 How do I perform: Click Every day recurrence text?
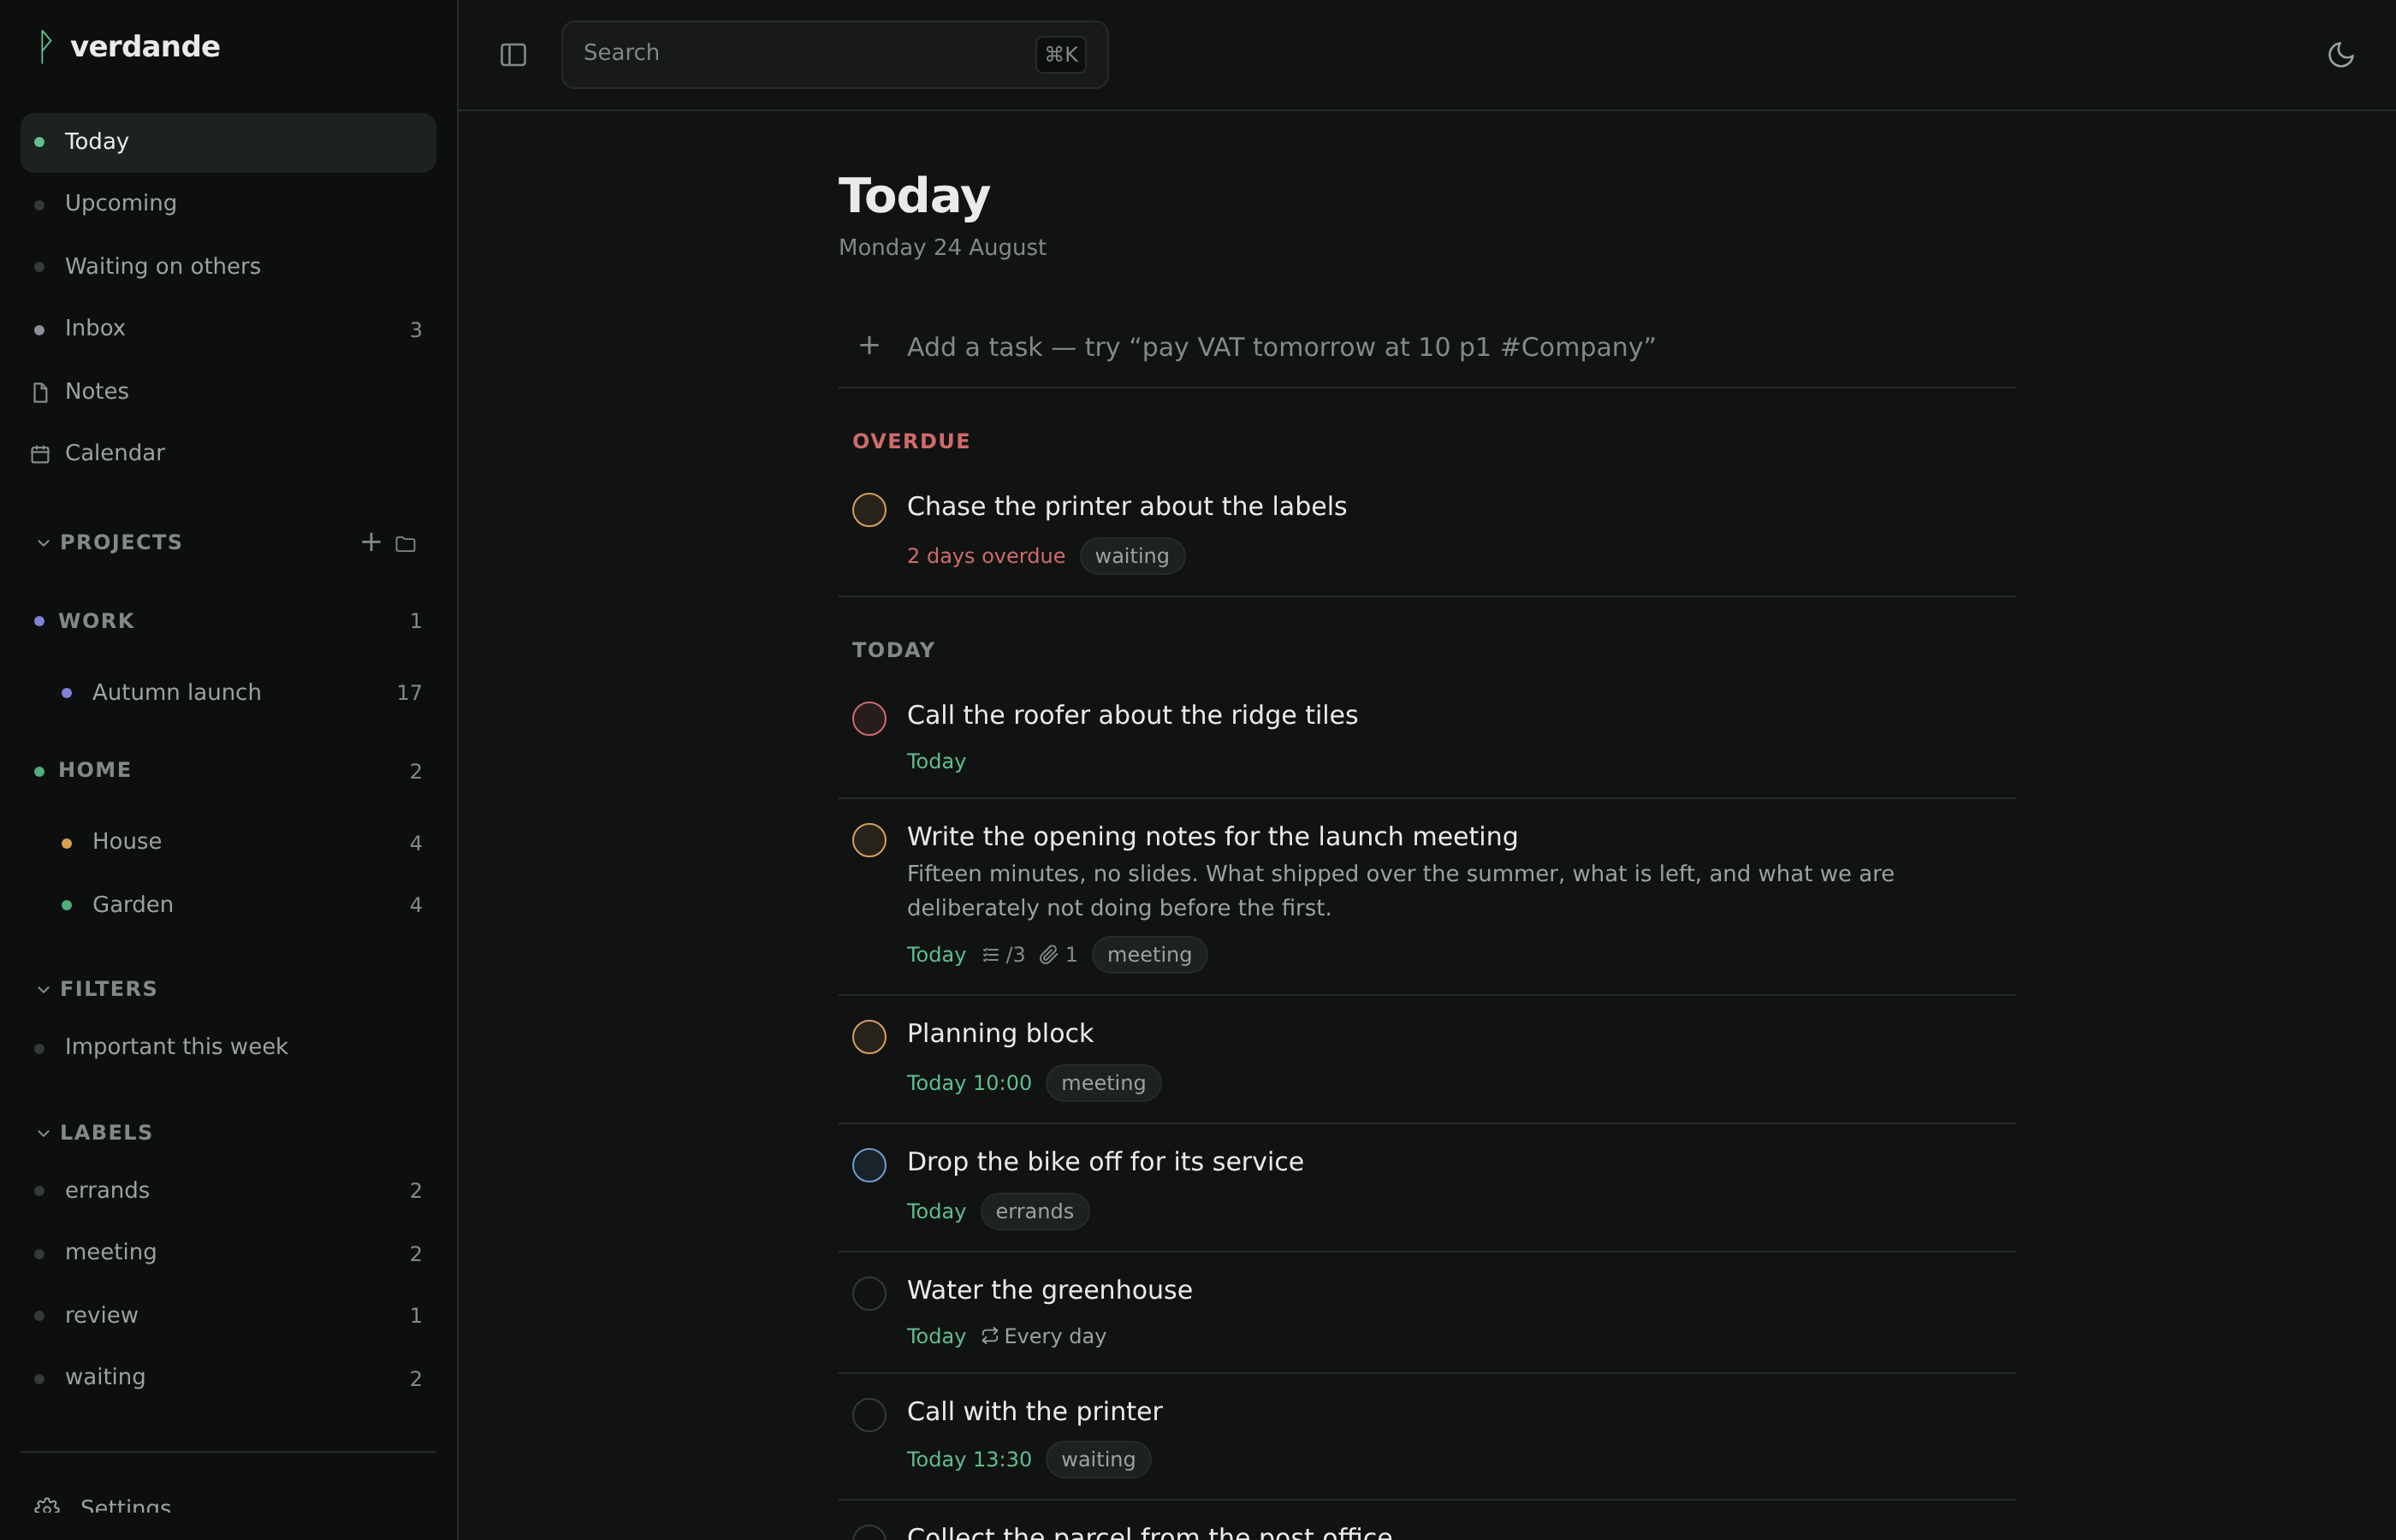pyautogui.click(x=1055, y=1336)
